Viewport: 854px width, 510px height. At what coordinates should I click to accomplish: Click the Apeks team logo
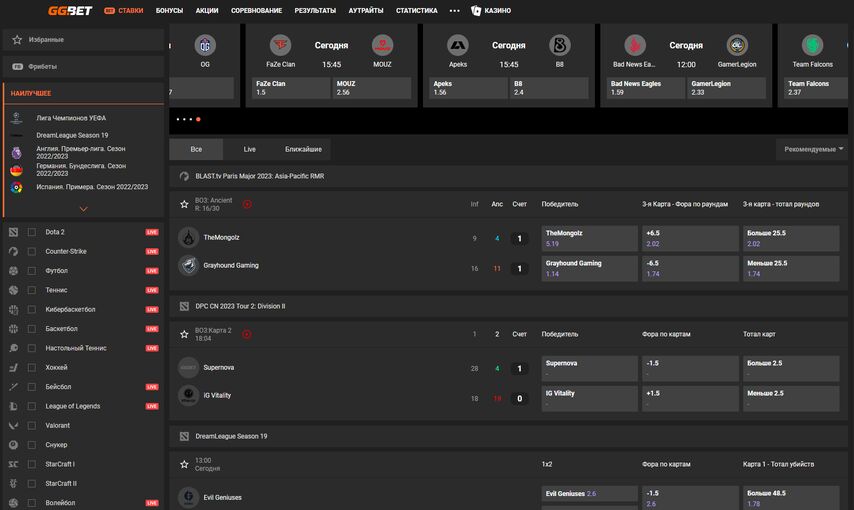[458, 45]
